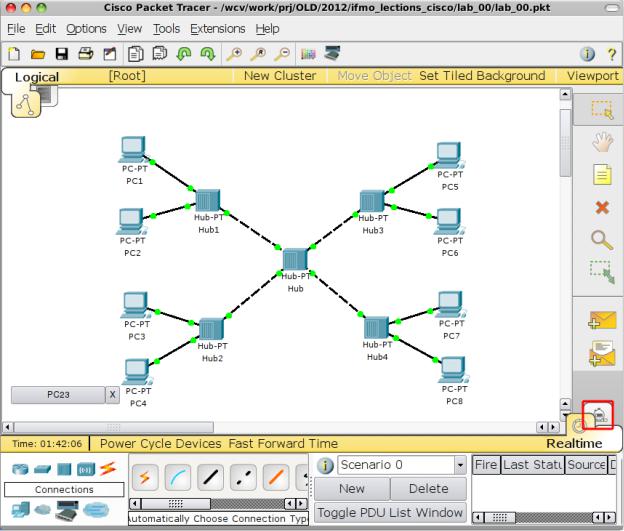Add a Simple PDU envelope tool
Screen dimensions: 624x531
(x=602, y=321)
